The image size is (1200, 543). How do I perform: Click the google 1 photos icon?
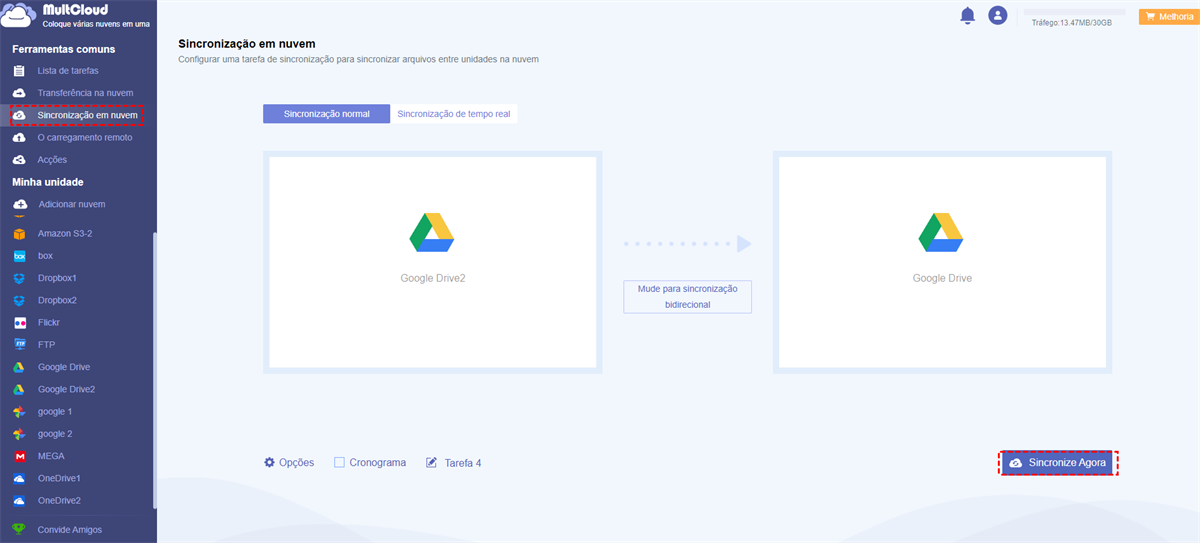point(19,412)
